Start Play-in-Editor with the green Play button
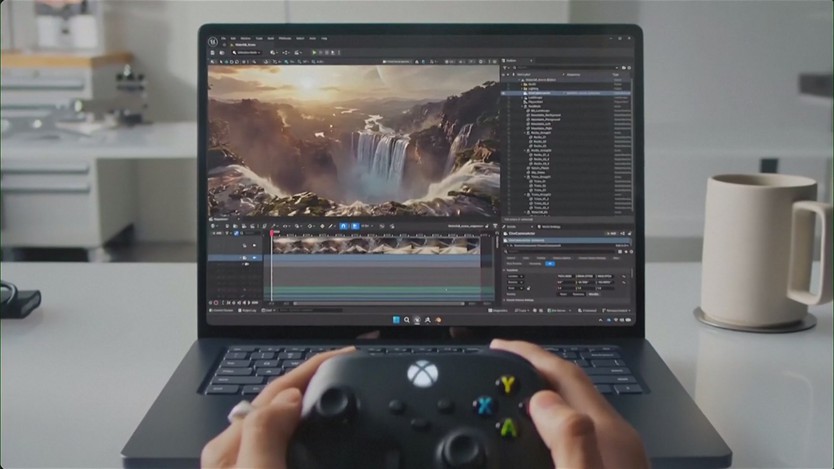834x469 pixels. [314, 53]
